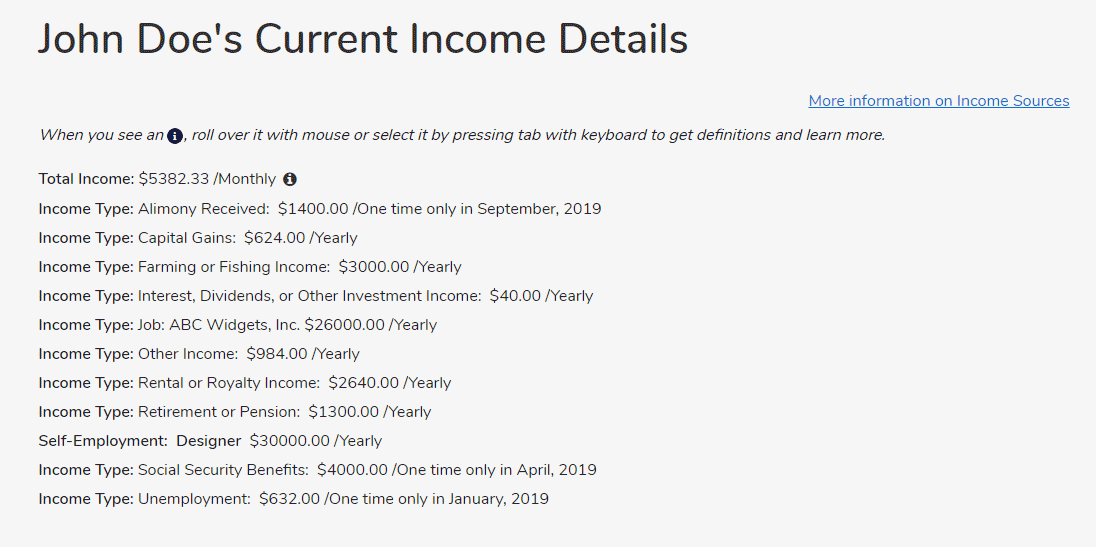The image size is (1096, 547).
Task: Click the Retirement or Pension $1300.00 entry
Action: [x=235, y=411]
